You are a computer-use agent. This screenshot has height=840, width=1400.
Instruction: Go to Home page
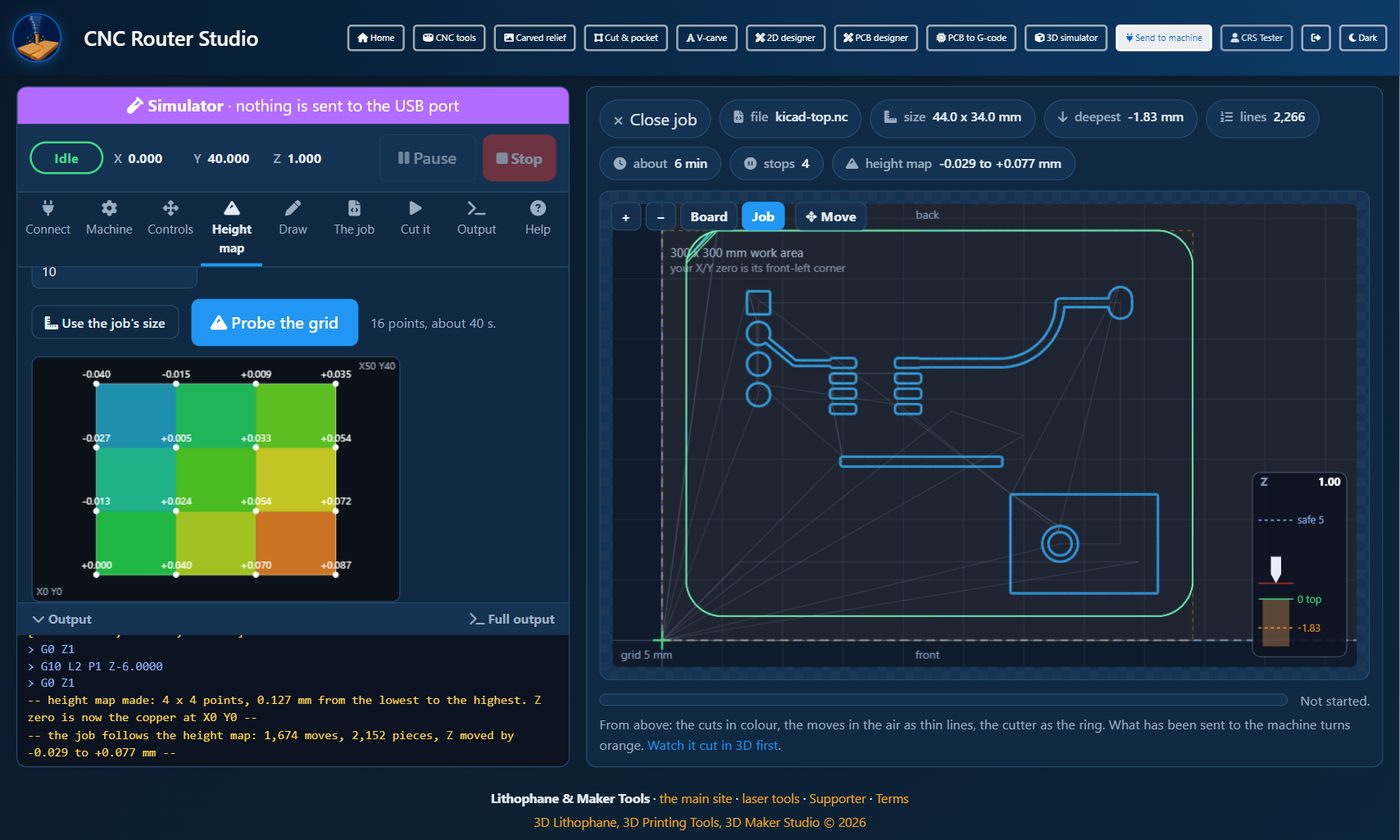pyautogui.click(x=376, y=38)
